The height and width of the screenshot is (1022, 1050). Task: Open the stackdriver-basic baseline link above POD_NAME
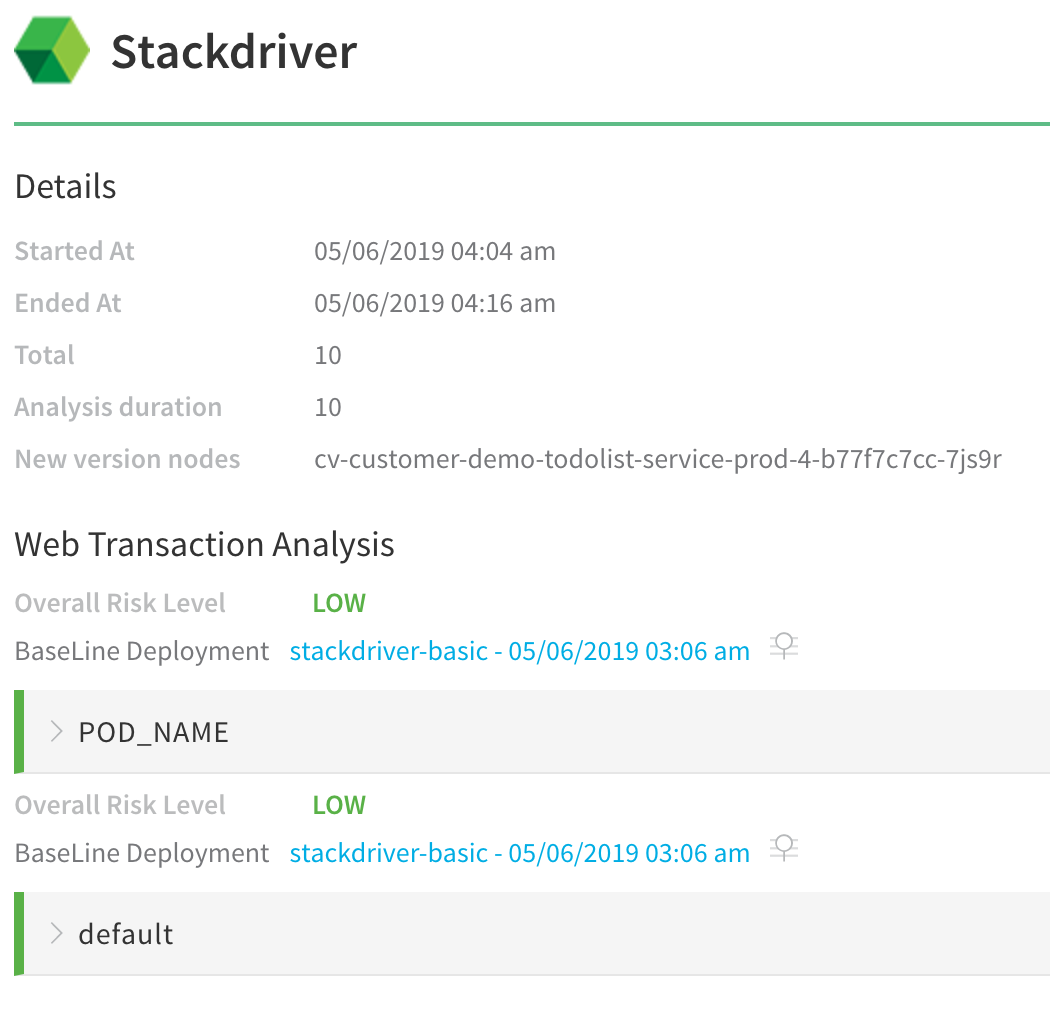coord(520,651)
